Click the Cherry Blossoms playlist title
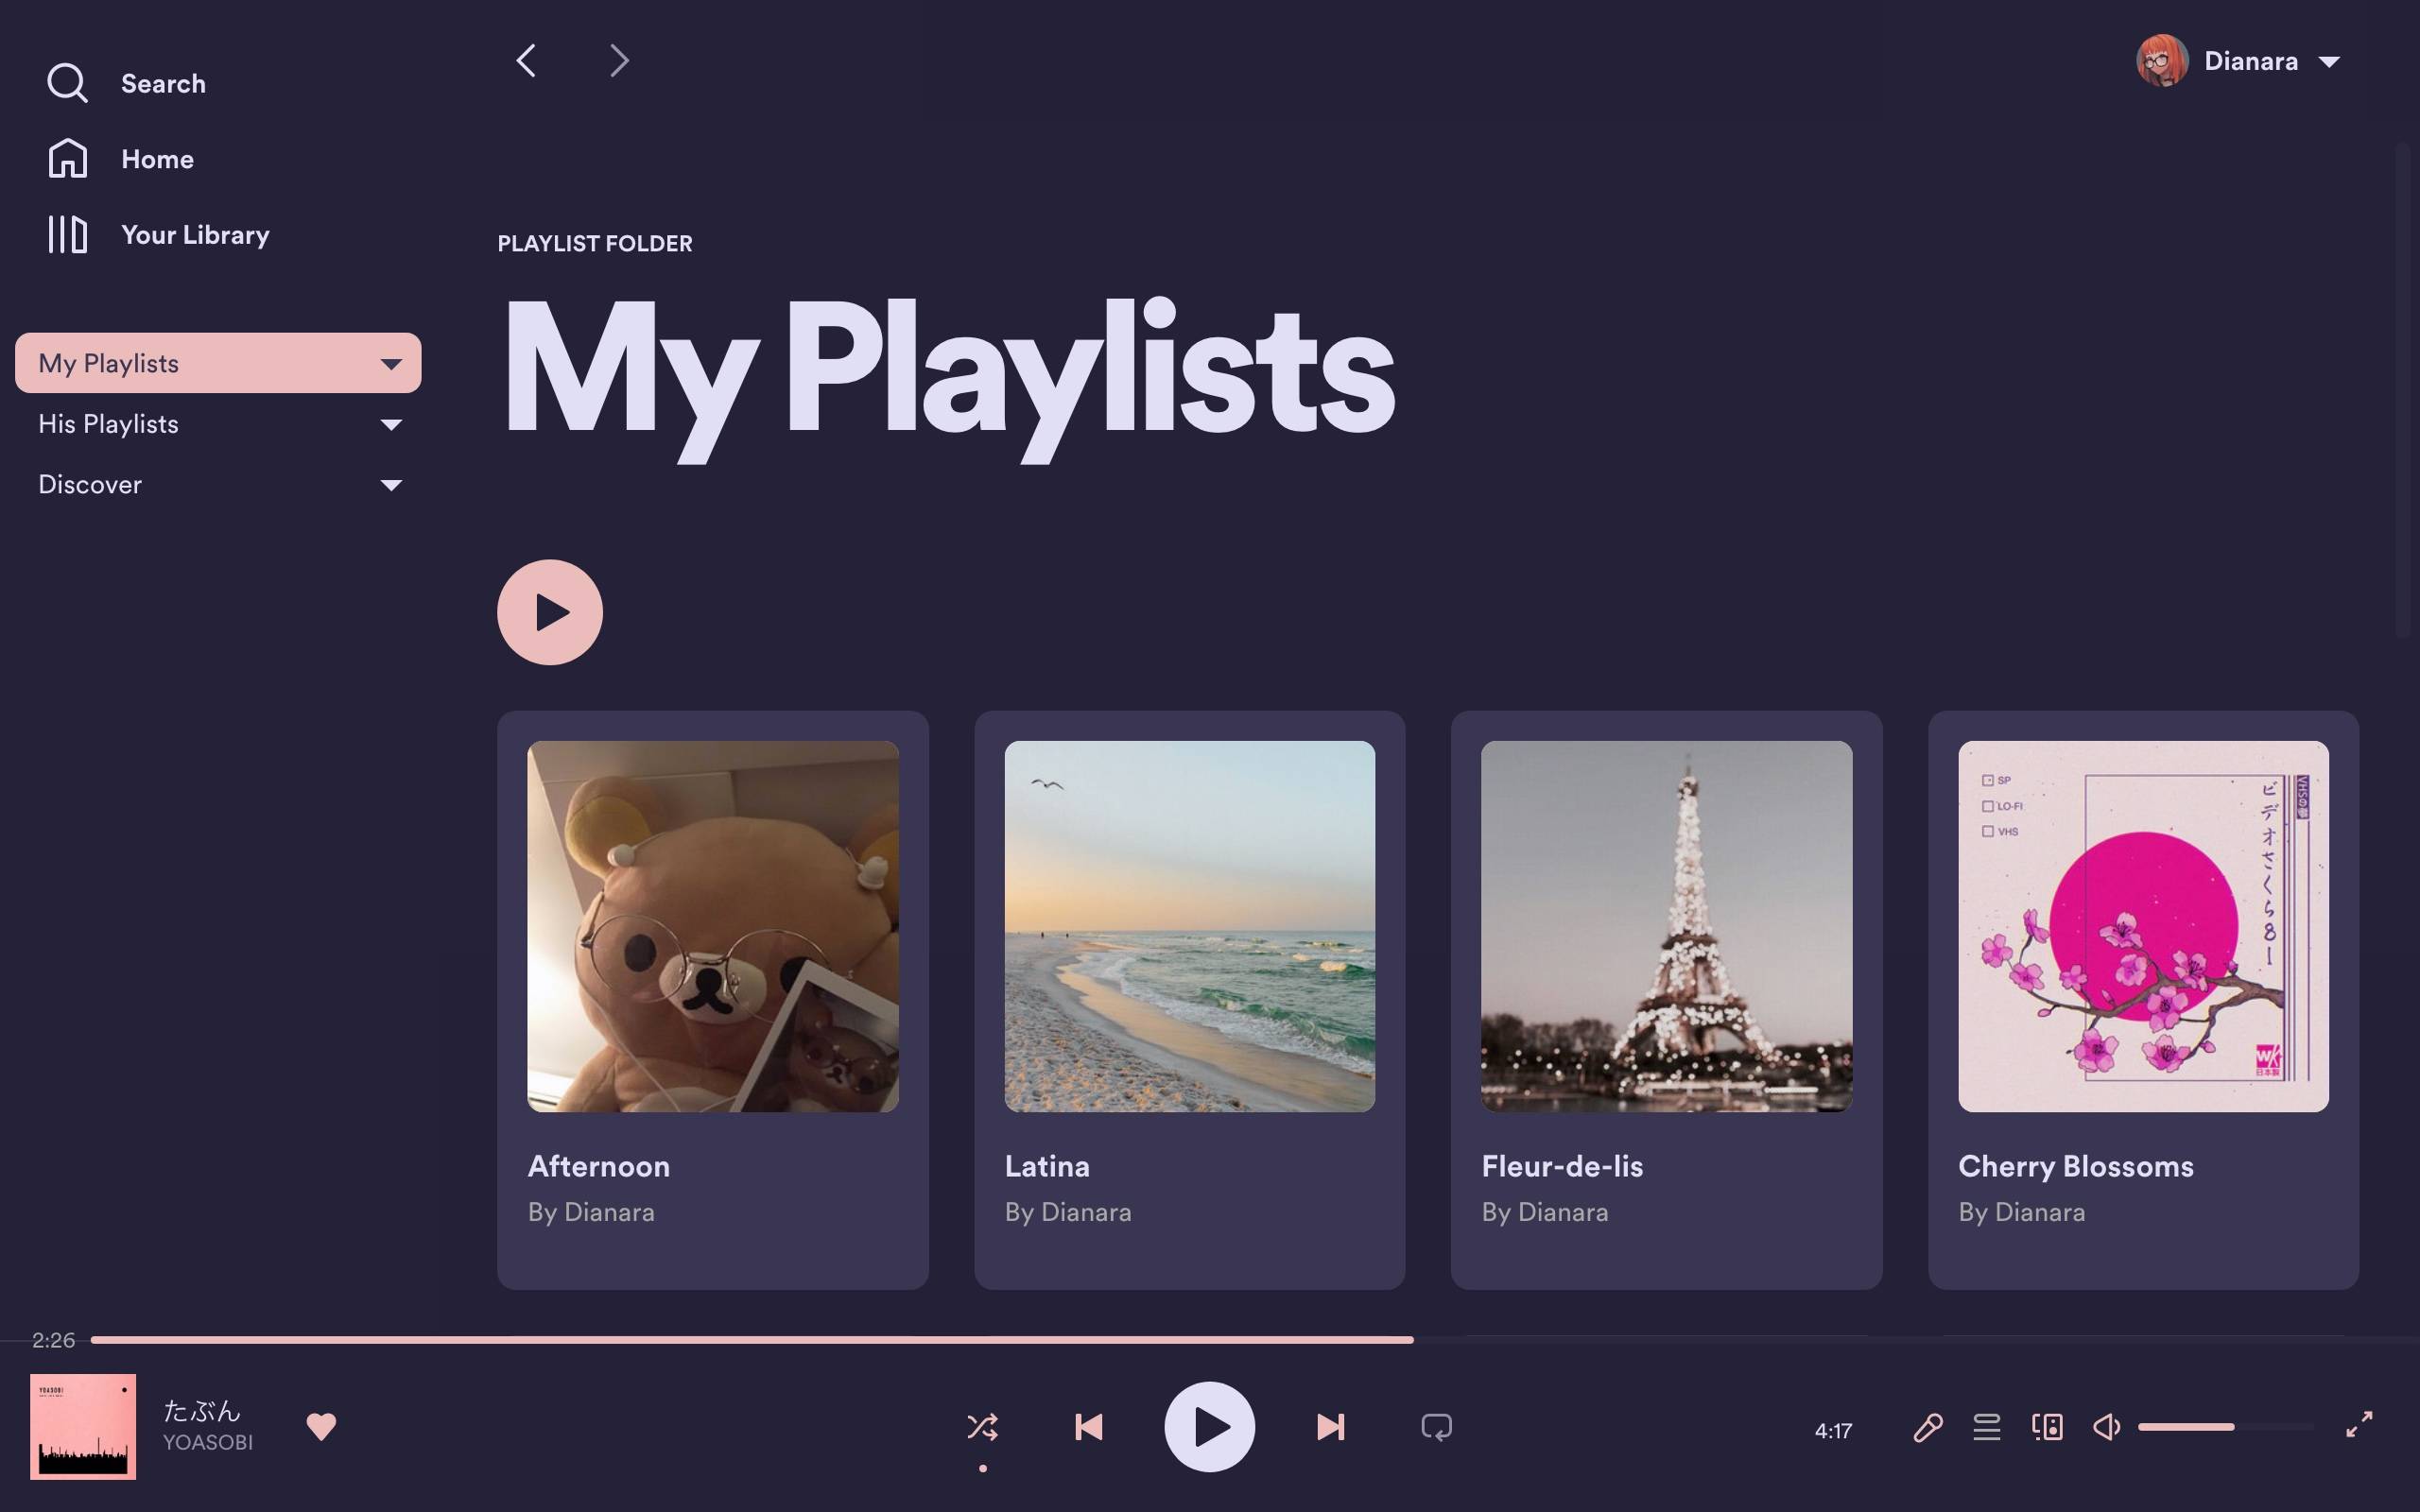The height and width of the screenshot is (1512, 2420). (2075, 1166)
